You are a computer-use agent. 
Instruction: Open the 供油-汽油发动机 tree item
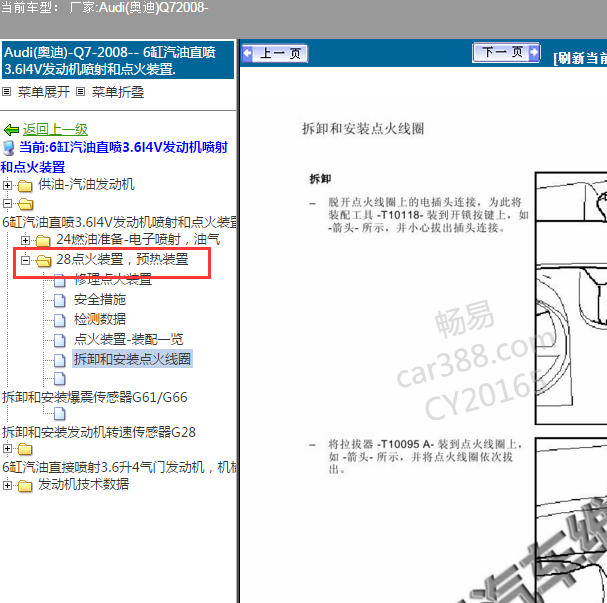pyautogui.click(x=86, y=184)
